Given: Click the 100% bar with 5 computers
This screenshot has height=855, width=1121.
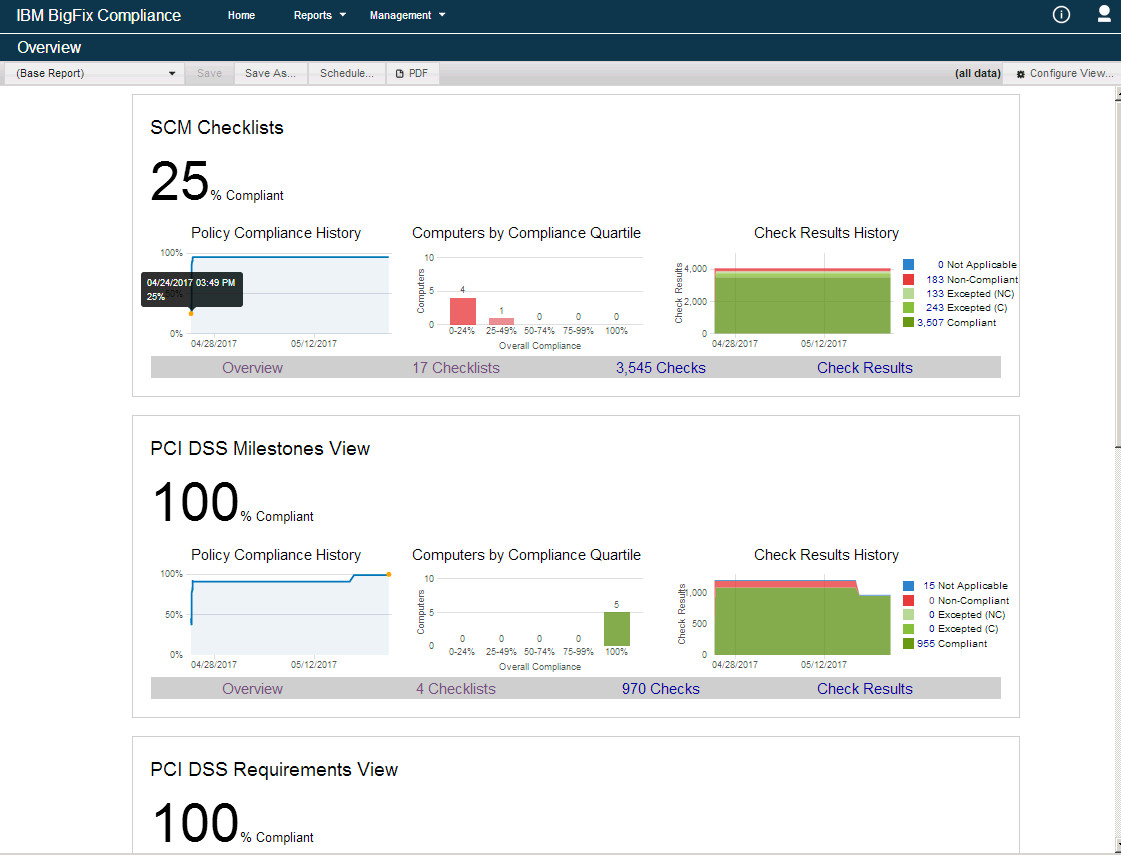Looking at the screenshot, I should pyautogui.click(x=616, y=629).
